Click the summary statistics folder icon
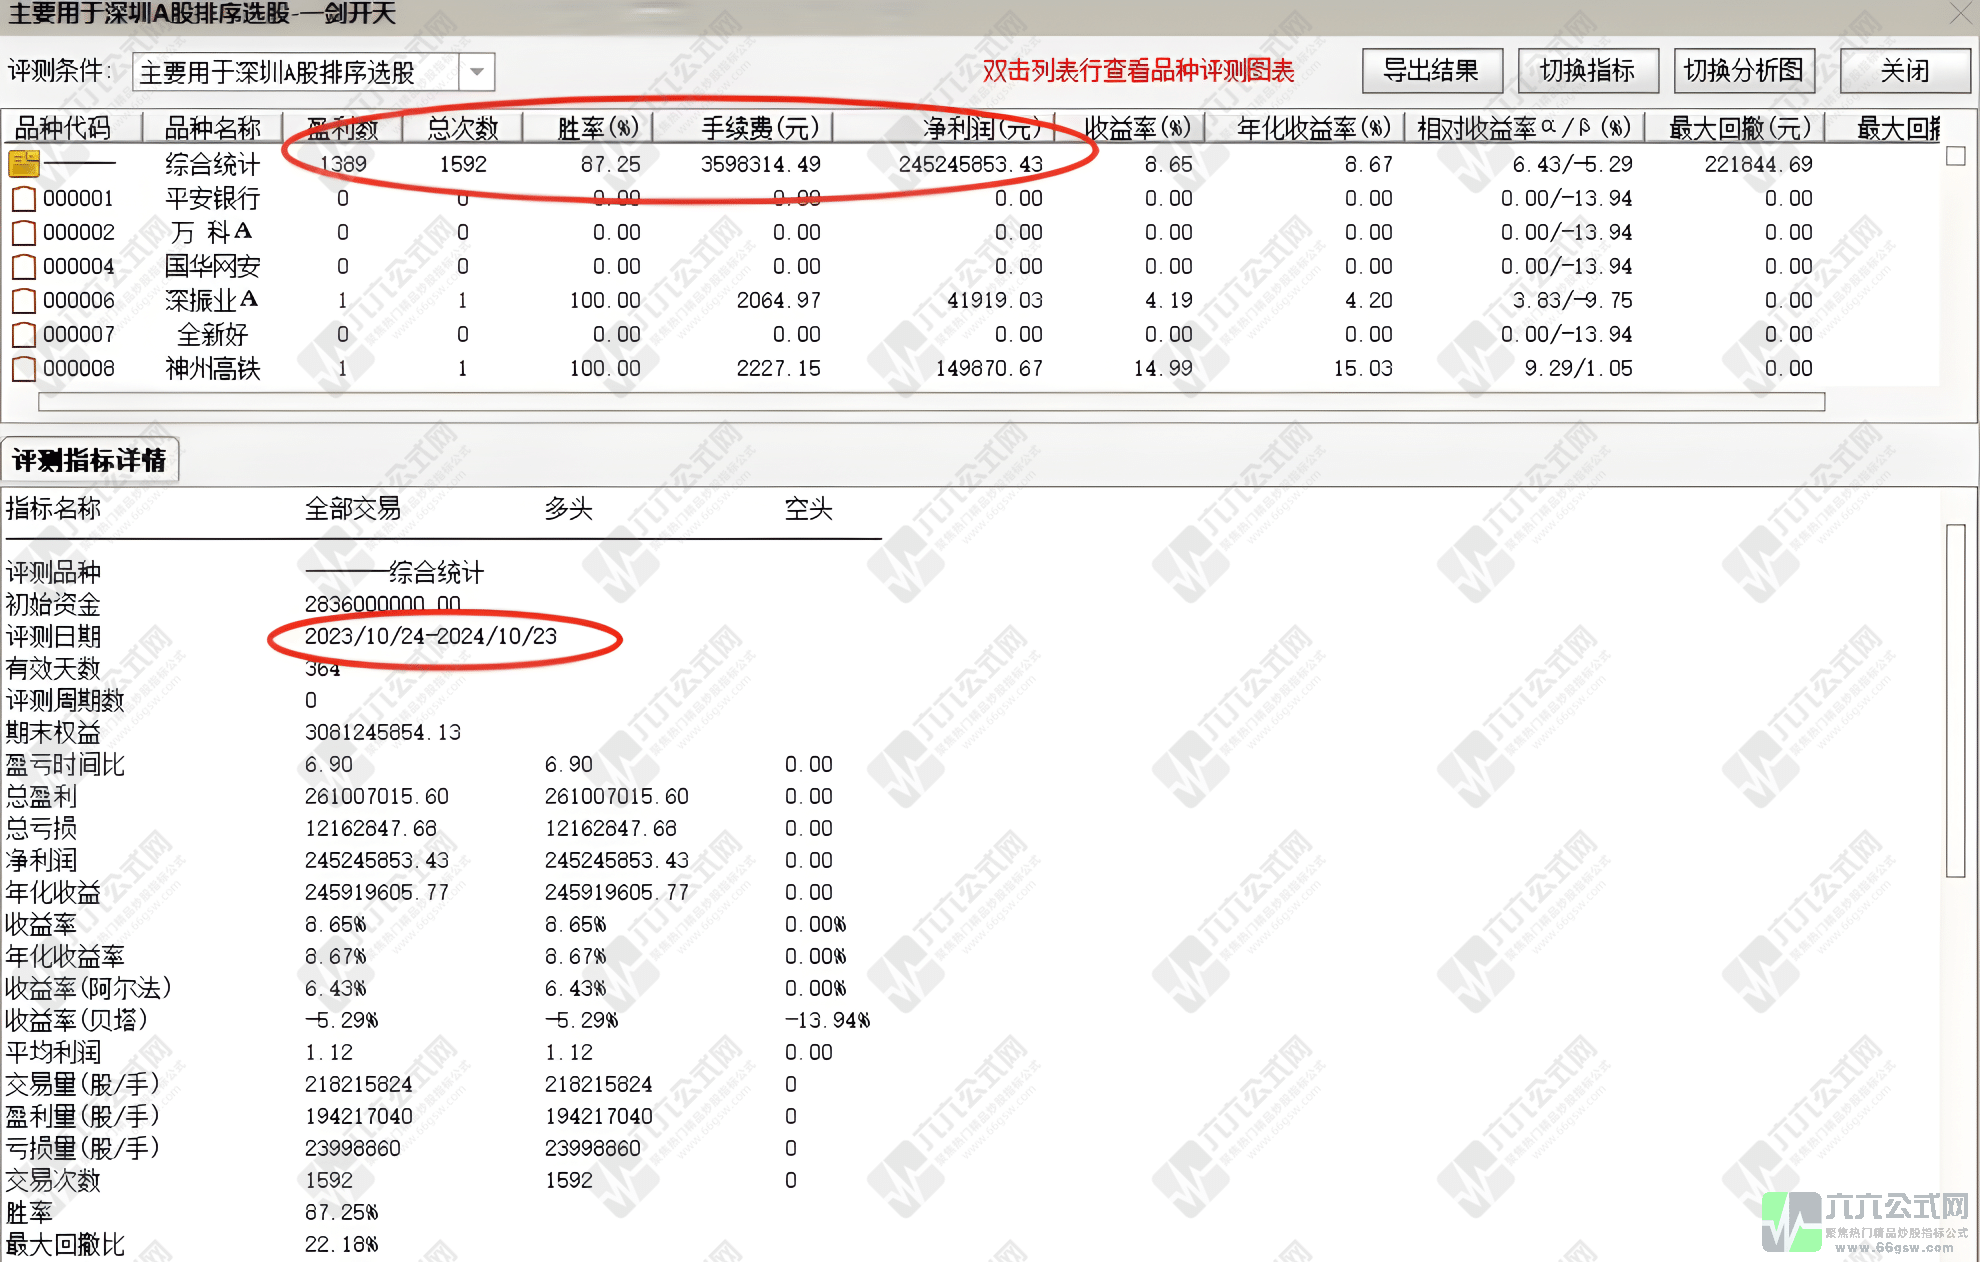 click(24, 163)
